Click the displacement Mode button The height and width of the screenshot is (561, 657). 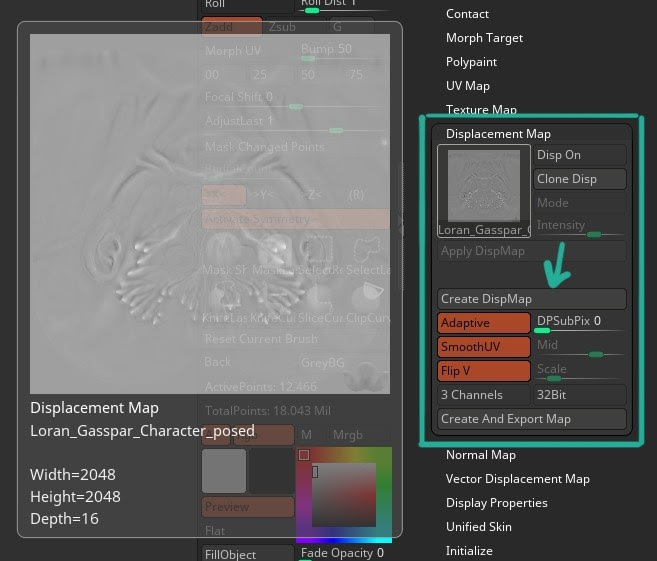(x=580, y=203)
